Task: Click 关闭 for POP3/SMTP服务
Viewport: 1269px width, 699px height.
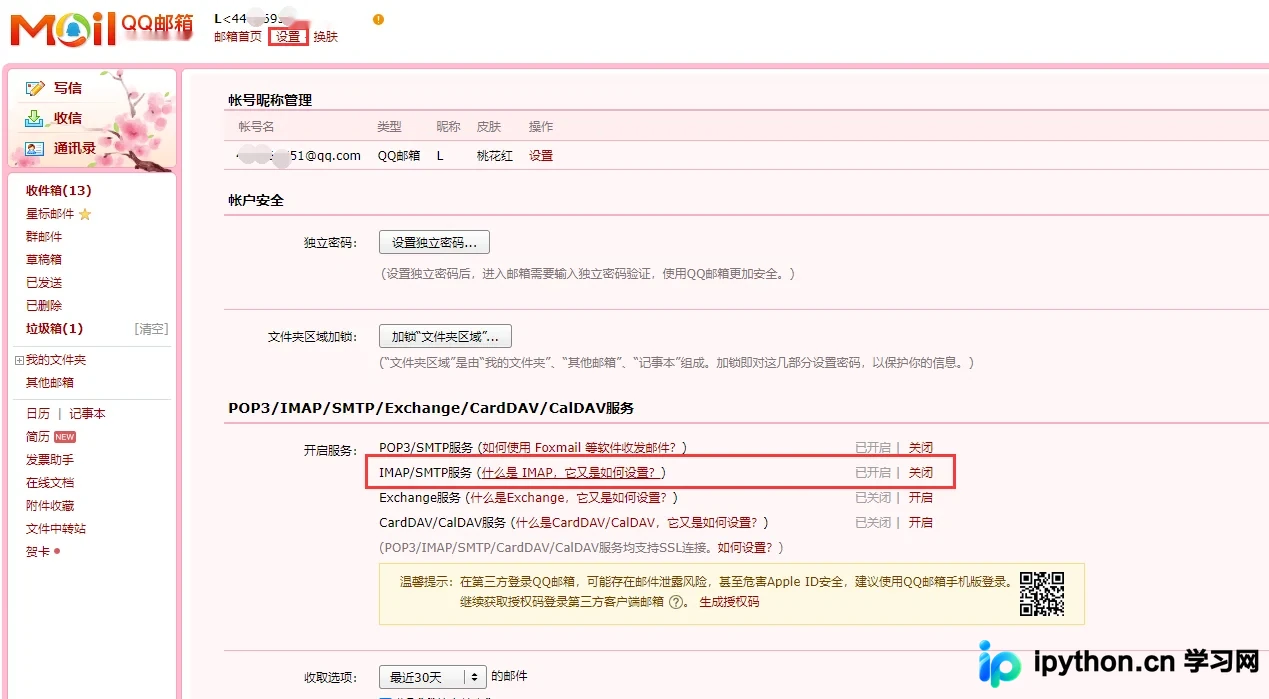Action: [920, 448]
